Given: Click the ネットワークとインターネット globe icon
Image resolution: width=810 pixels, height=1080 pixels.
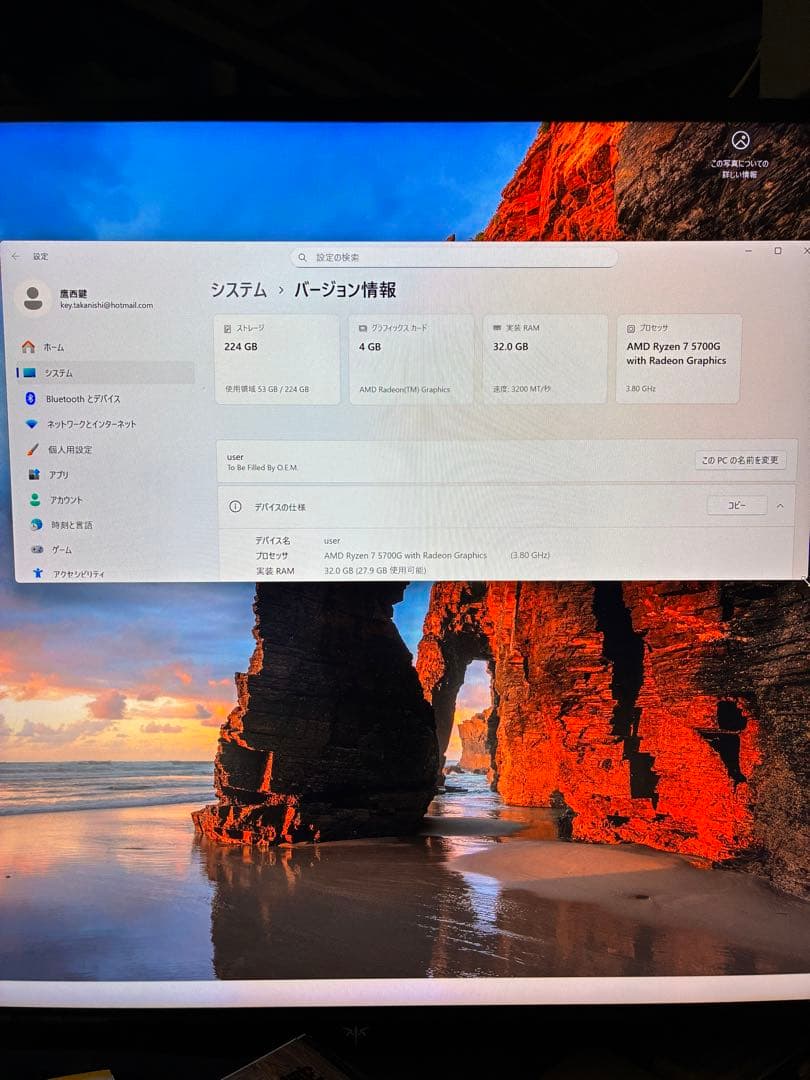Looking at the screenshot, I should pyautogui.click(x=32, y=423).
